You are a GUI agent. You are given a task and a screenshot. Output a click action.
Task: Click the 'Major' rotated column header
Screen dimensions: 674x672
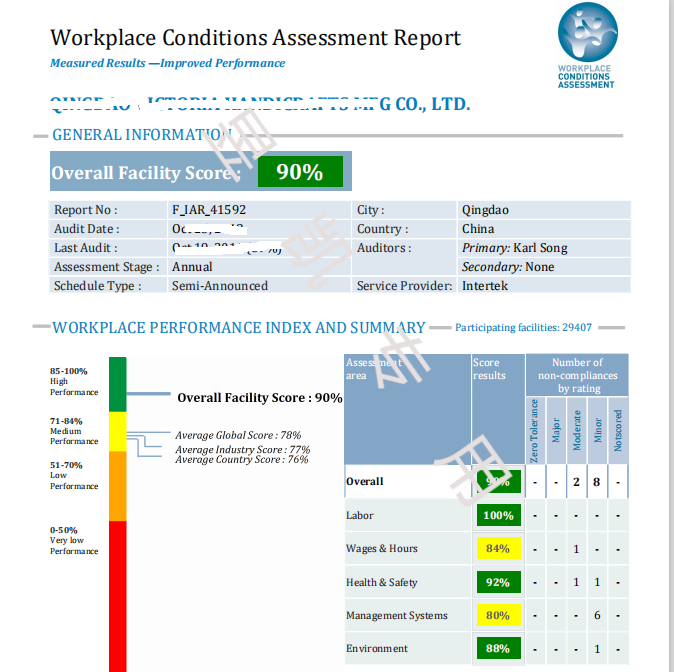(x=556, y=430)
